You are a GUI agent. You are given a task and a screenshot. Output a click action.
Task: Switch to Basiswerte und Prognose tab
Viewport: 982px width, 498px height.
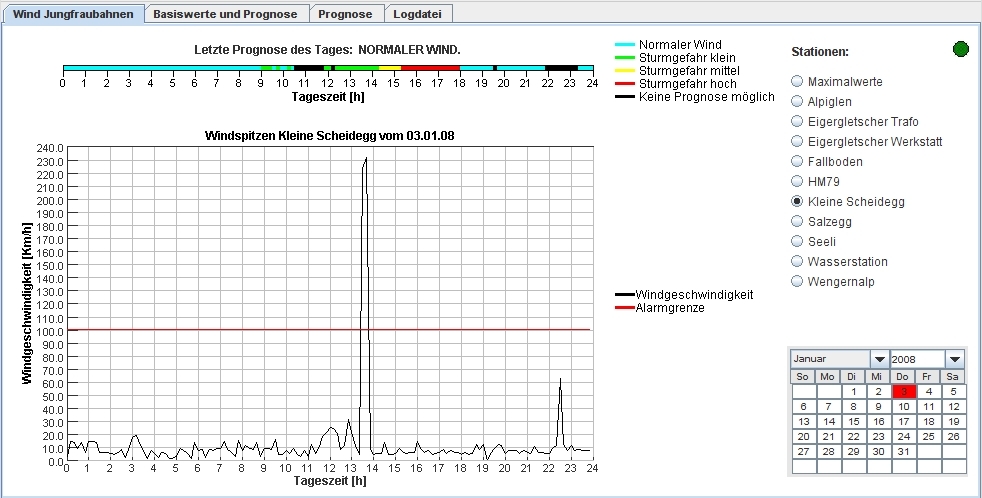[225, 14]
